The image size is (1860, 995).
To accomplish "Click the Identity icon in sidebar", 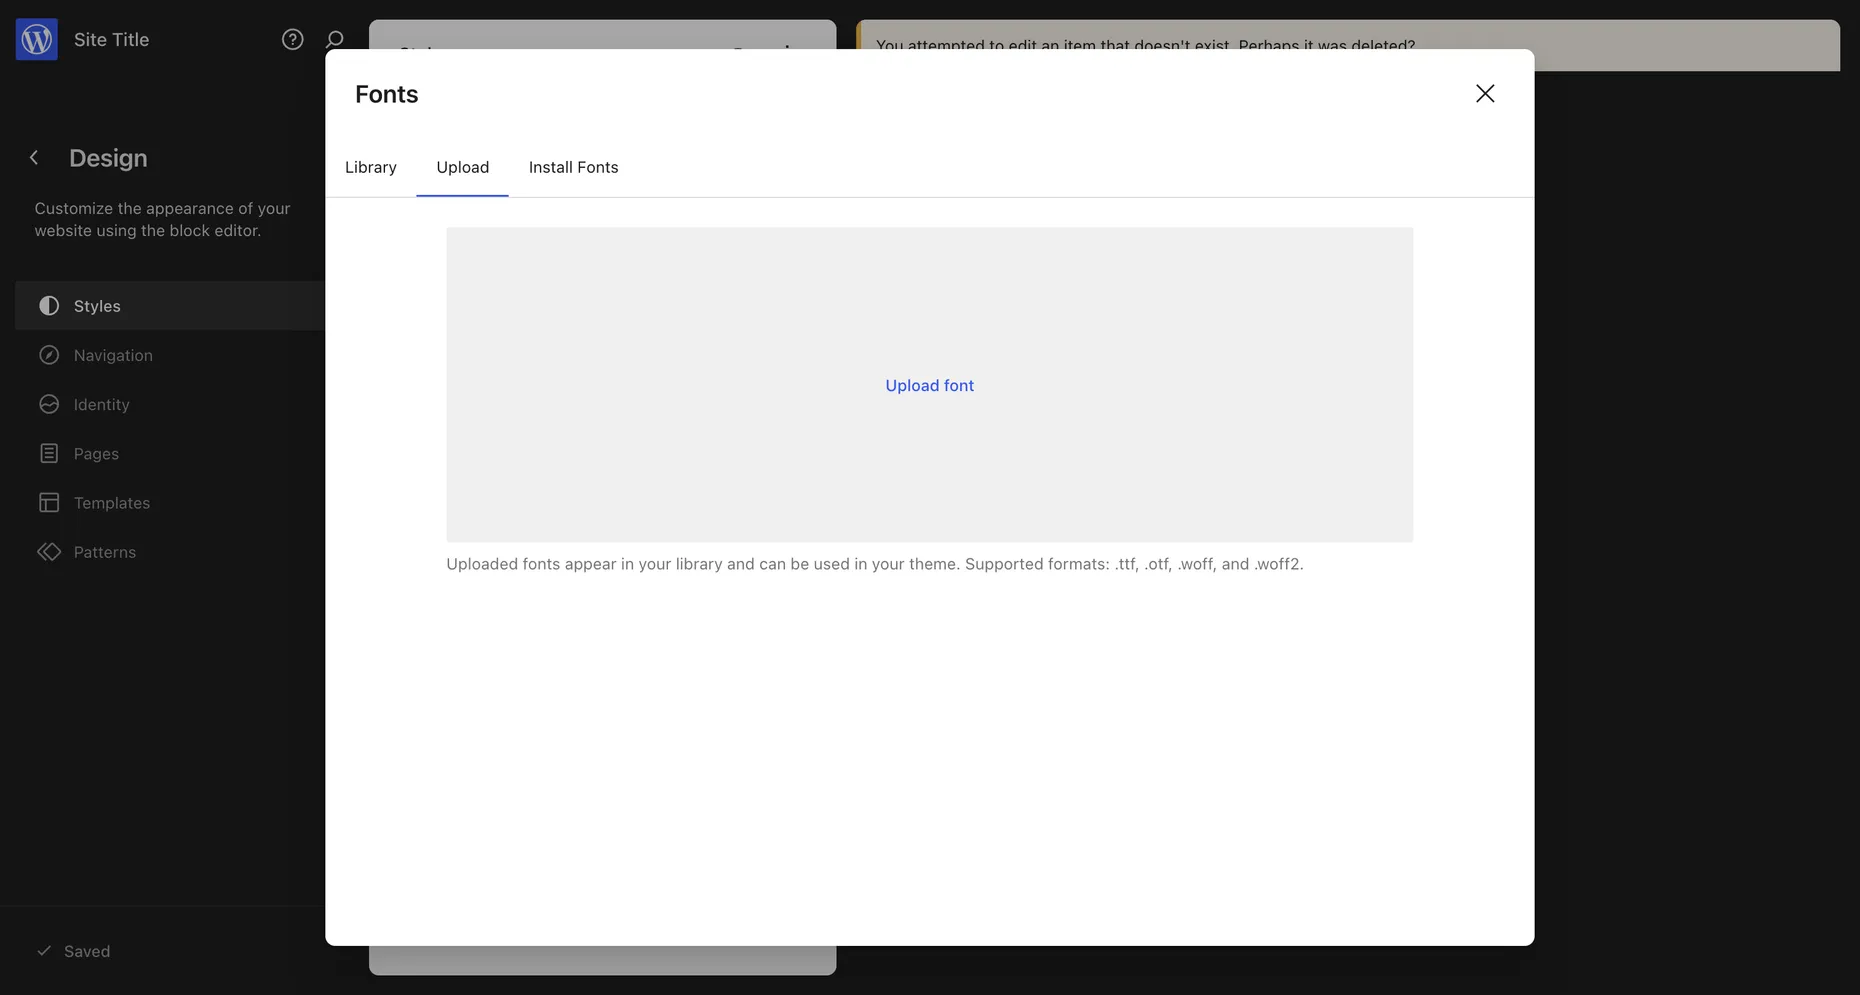I will pos(49,404).
